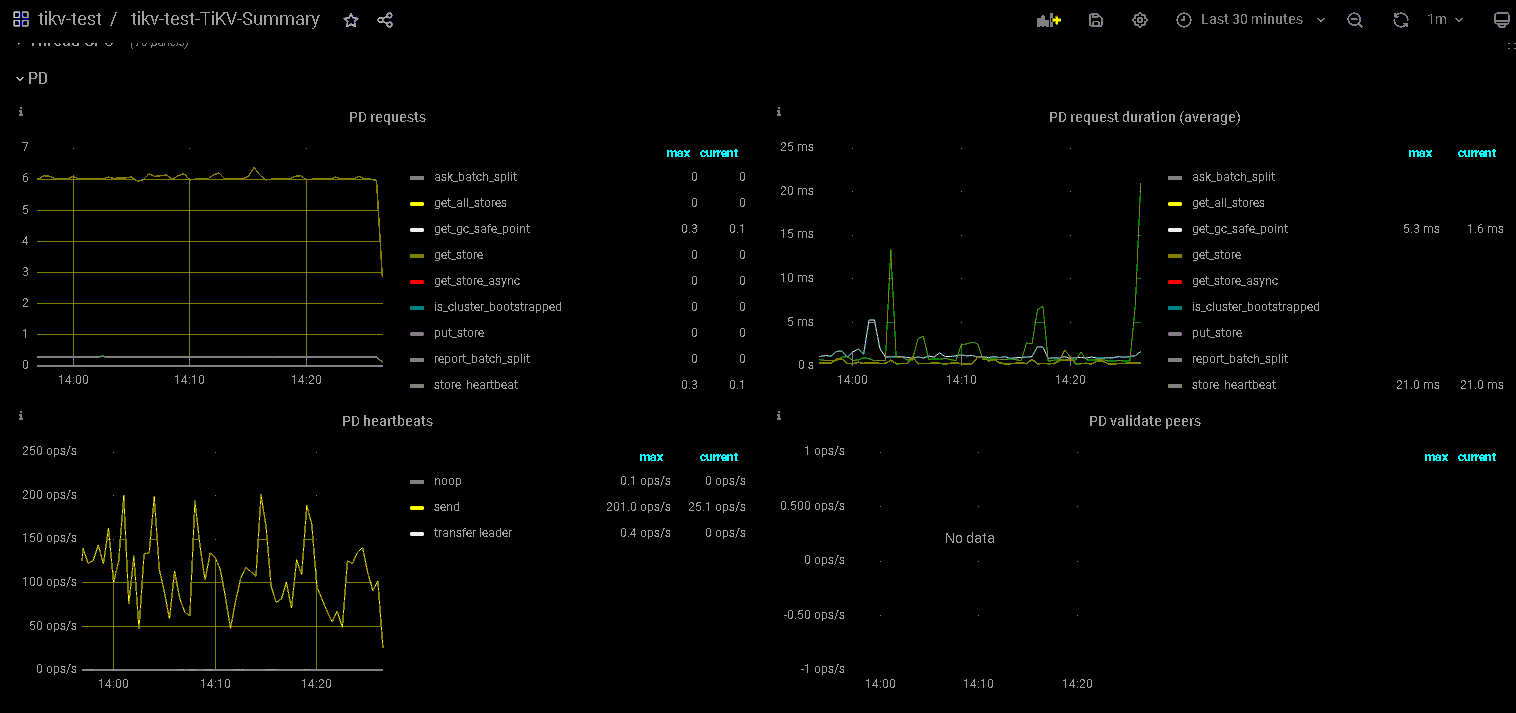Open PD requests panel title menu
The image size is (1516, 713).
pos(387,117)
